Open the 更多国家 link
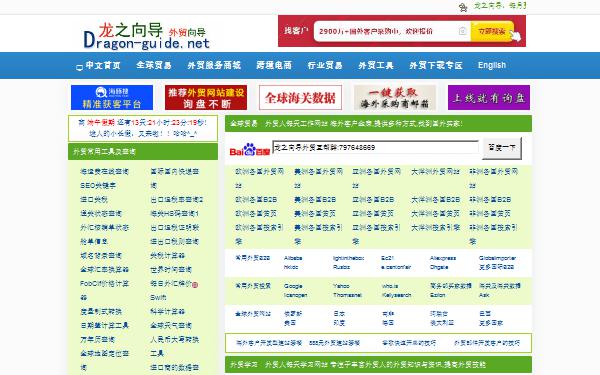The width and height of the screenshot is (600, 375). point(491,323)
